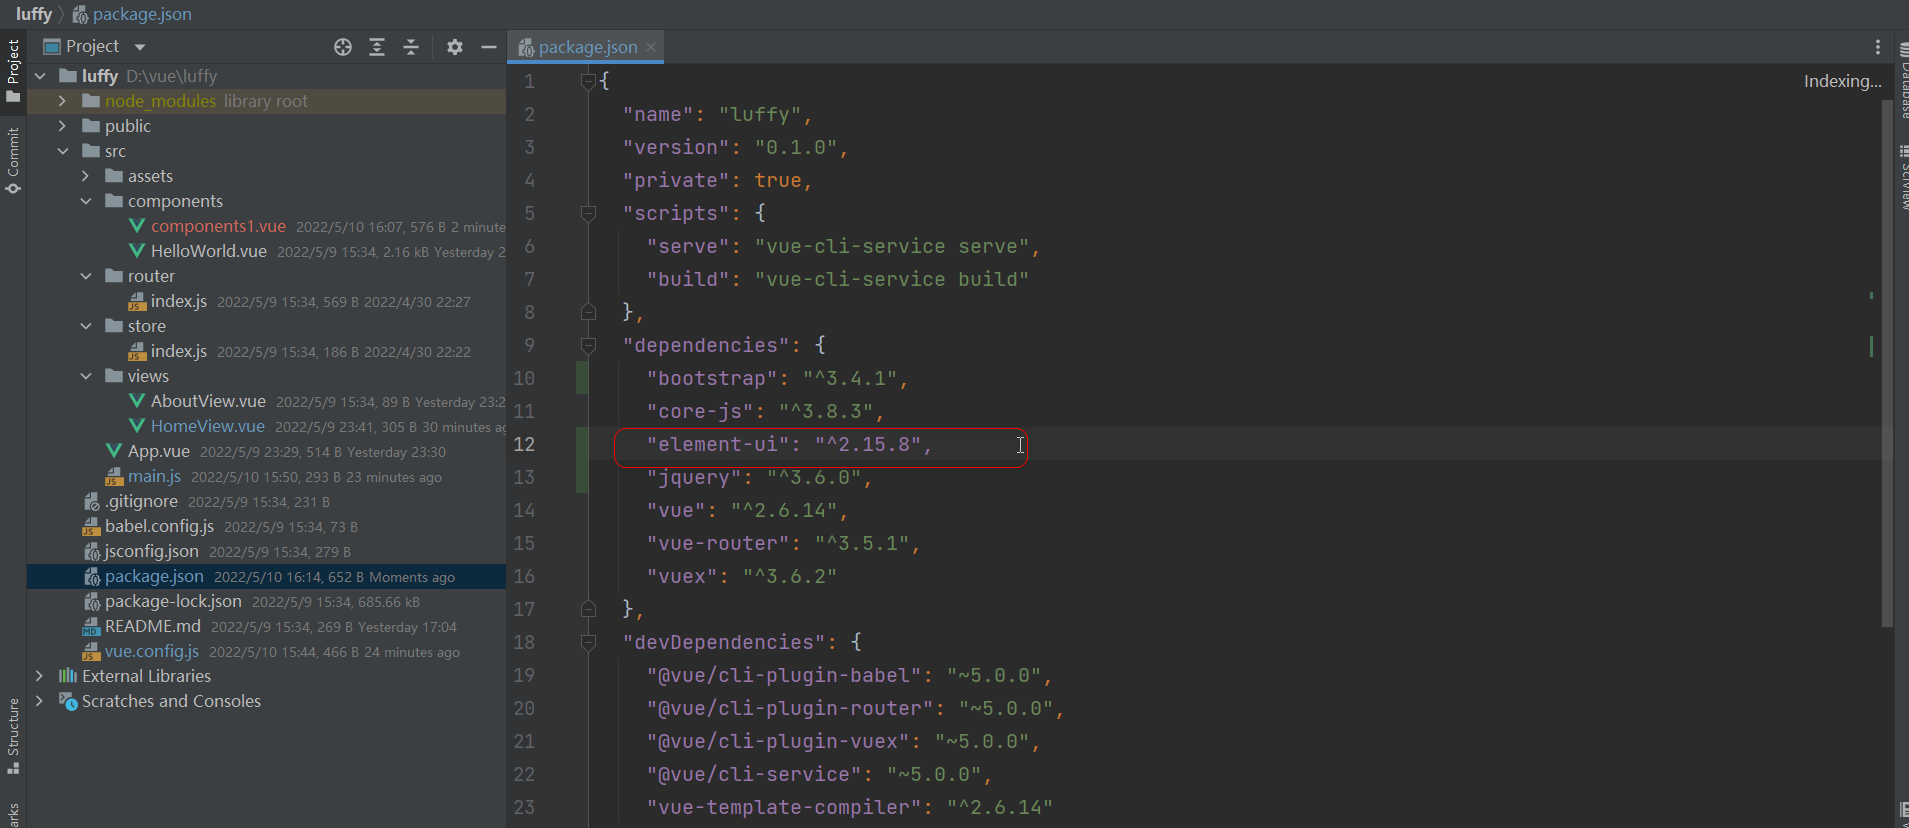Click "serve" script line text
Image resolution: width=1909 pixels, height=828 pixels.
click(843, 246)
